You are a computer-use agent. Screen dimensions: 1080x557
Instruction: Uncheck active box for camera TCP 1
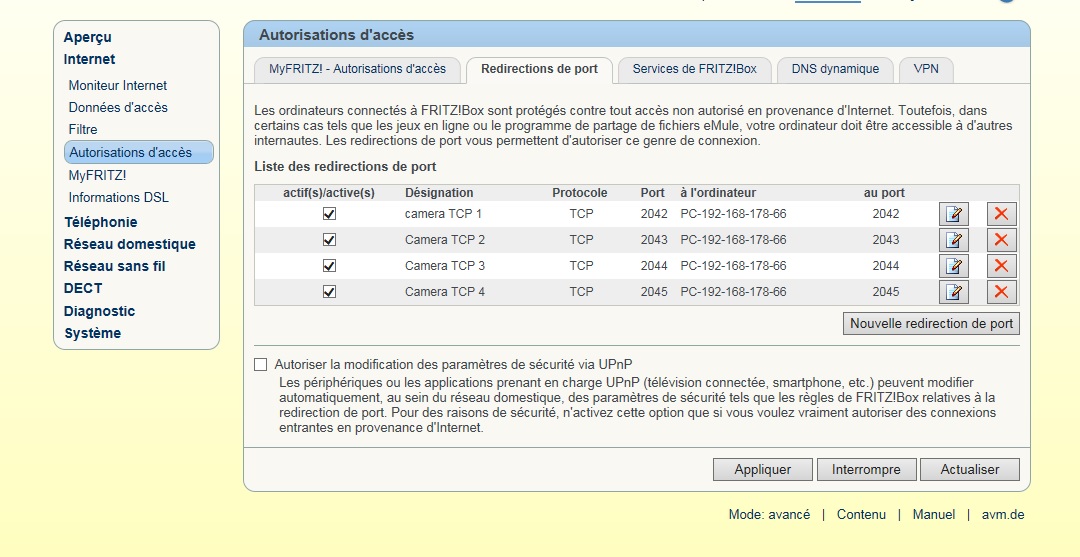329,214
